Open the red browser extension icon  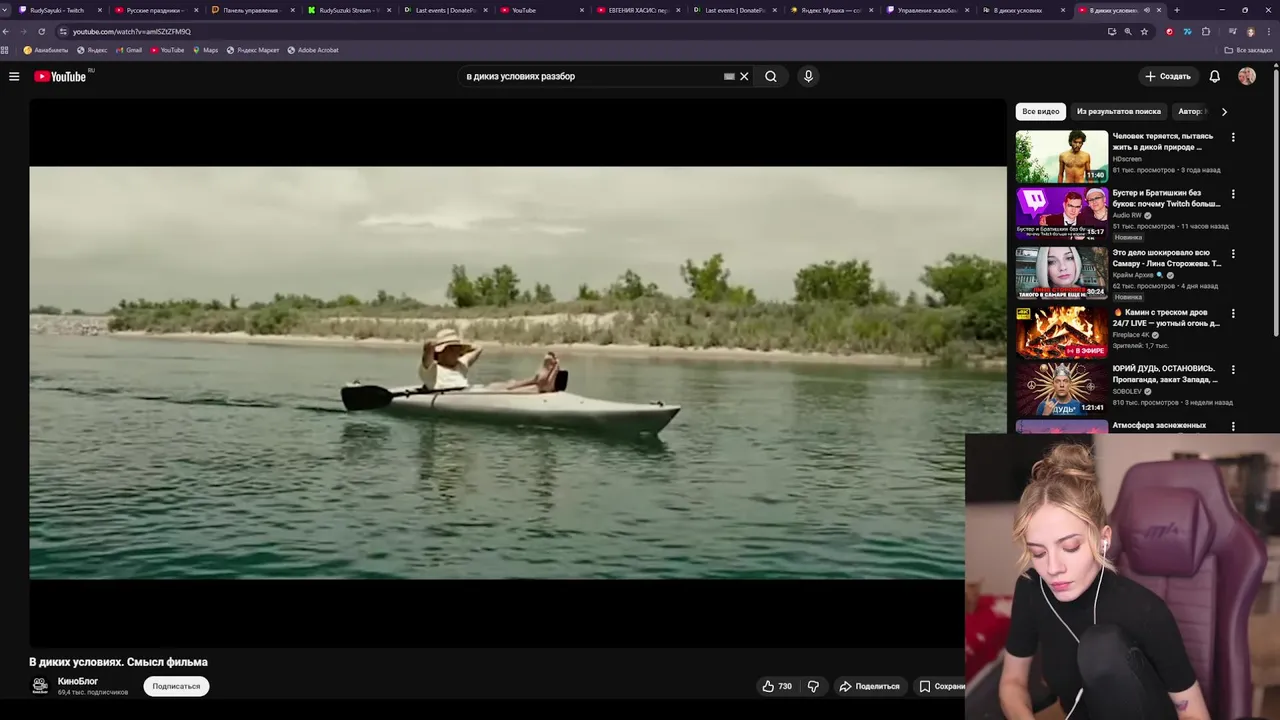tap(1169, 31)
